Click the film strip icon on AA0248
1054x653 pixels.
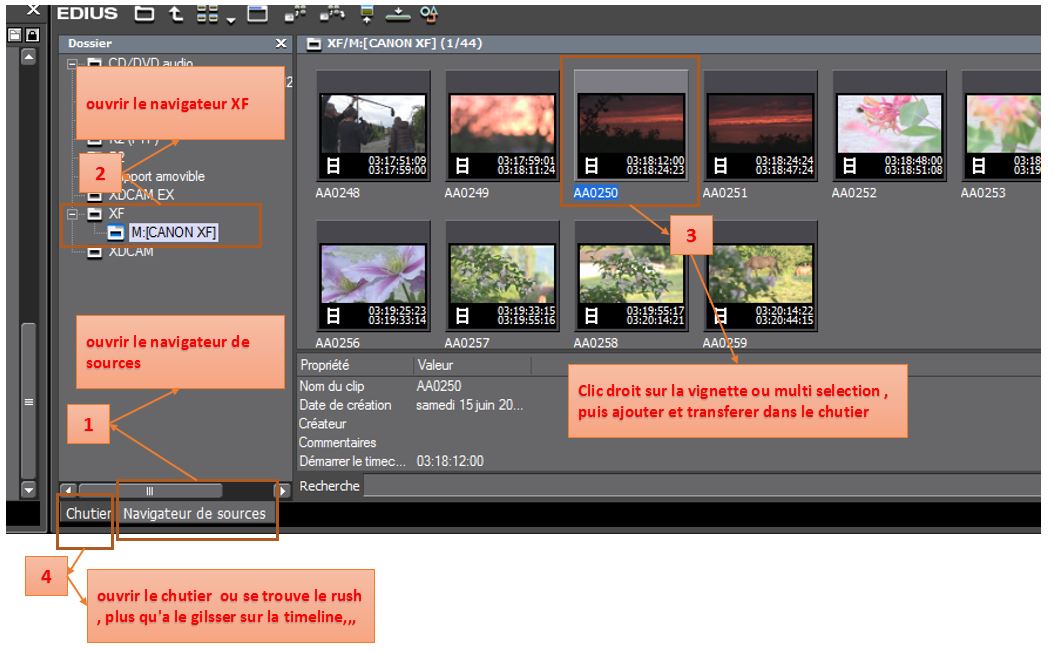coord(333,165)
